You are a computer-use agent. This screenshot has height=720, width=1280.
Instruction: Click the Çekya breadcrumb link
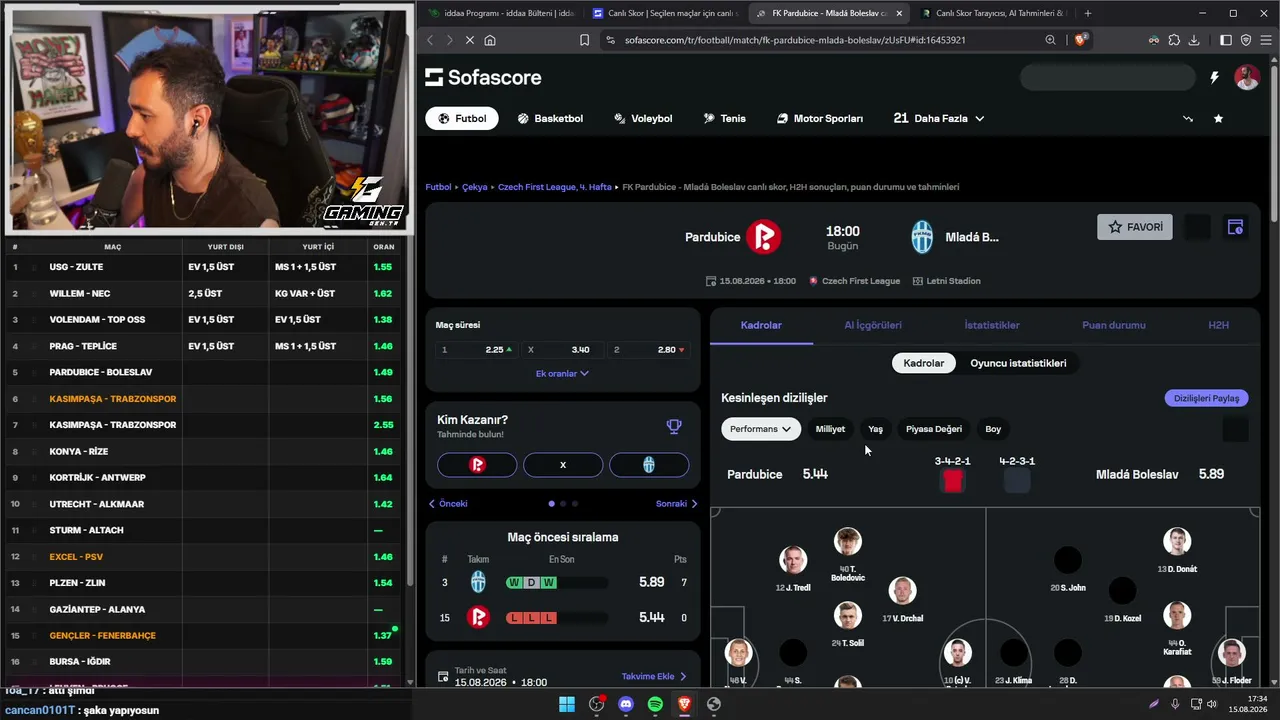(474, 187)
